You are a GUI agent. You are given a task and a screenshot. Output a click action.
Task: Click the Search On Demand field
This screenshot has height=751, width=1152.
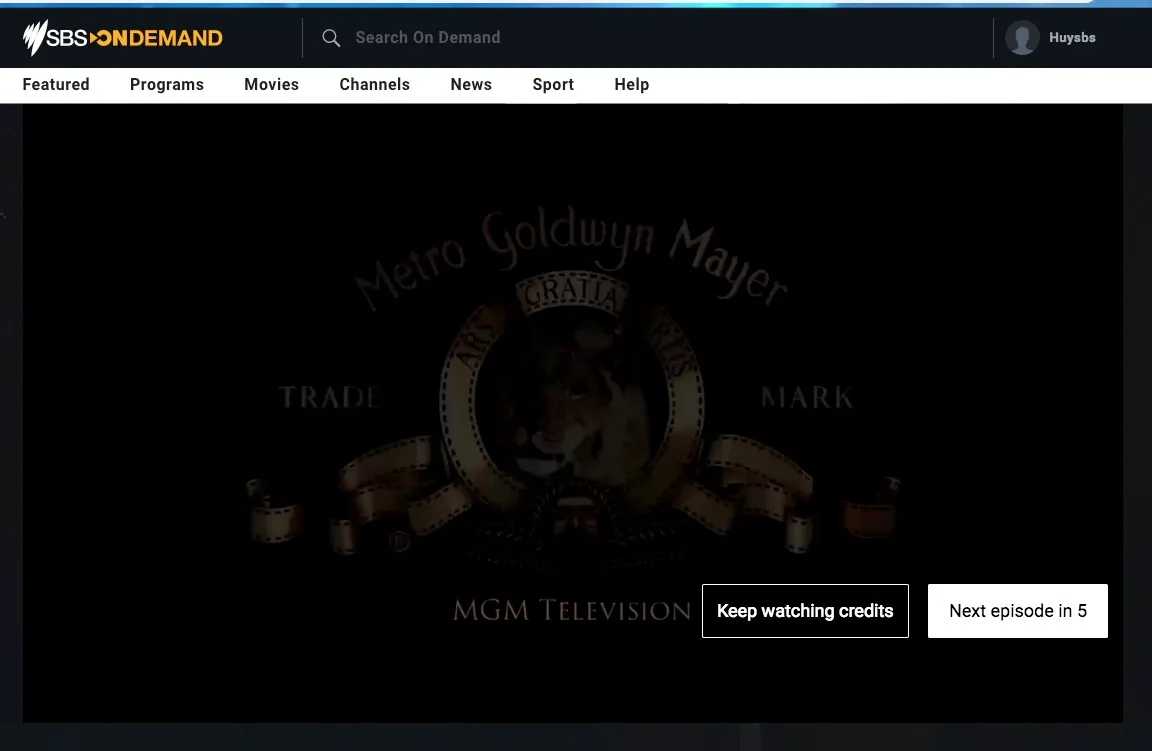[428, 37]
